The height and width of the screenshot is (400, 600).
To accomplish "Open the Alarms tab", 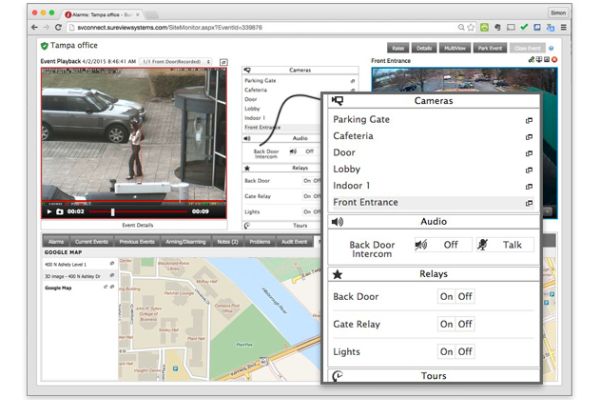I will 56,242.
